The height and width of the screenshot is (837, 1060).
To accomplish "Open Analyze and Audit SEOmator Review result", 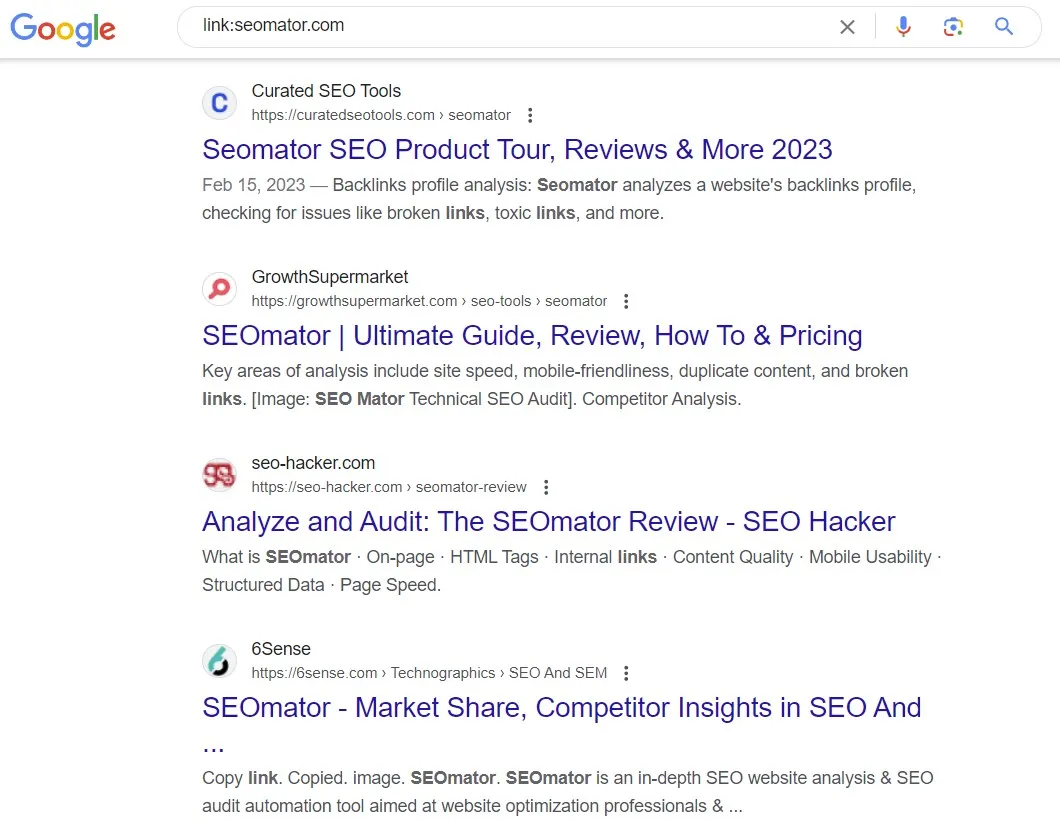I will [548, 521].
